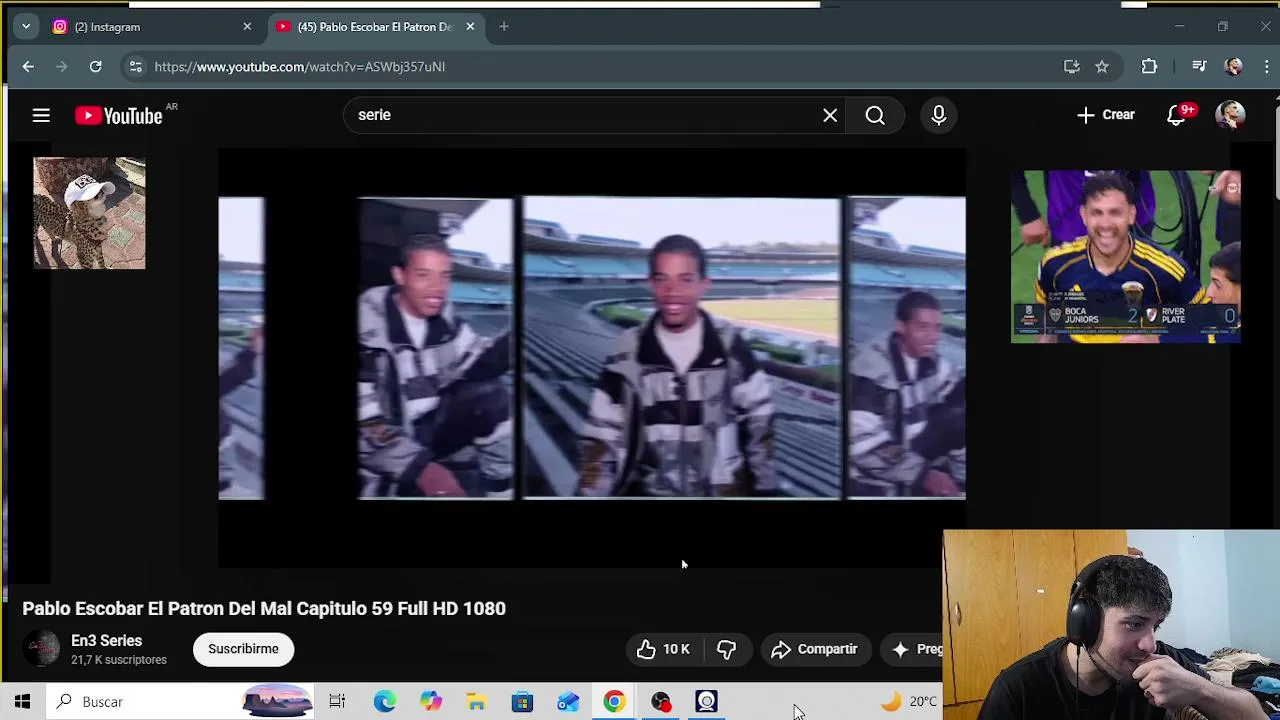This screenshot has height=720, width=1280.
Task: Clear the search box with the X
Action: coord(830,115)
